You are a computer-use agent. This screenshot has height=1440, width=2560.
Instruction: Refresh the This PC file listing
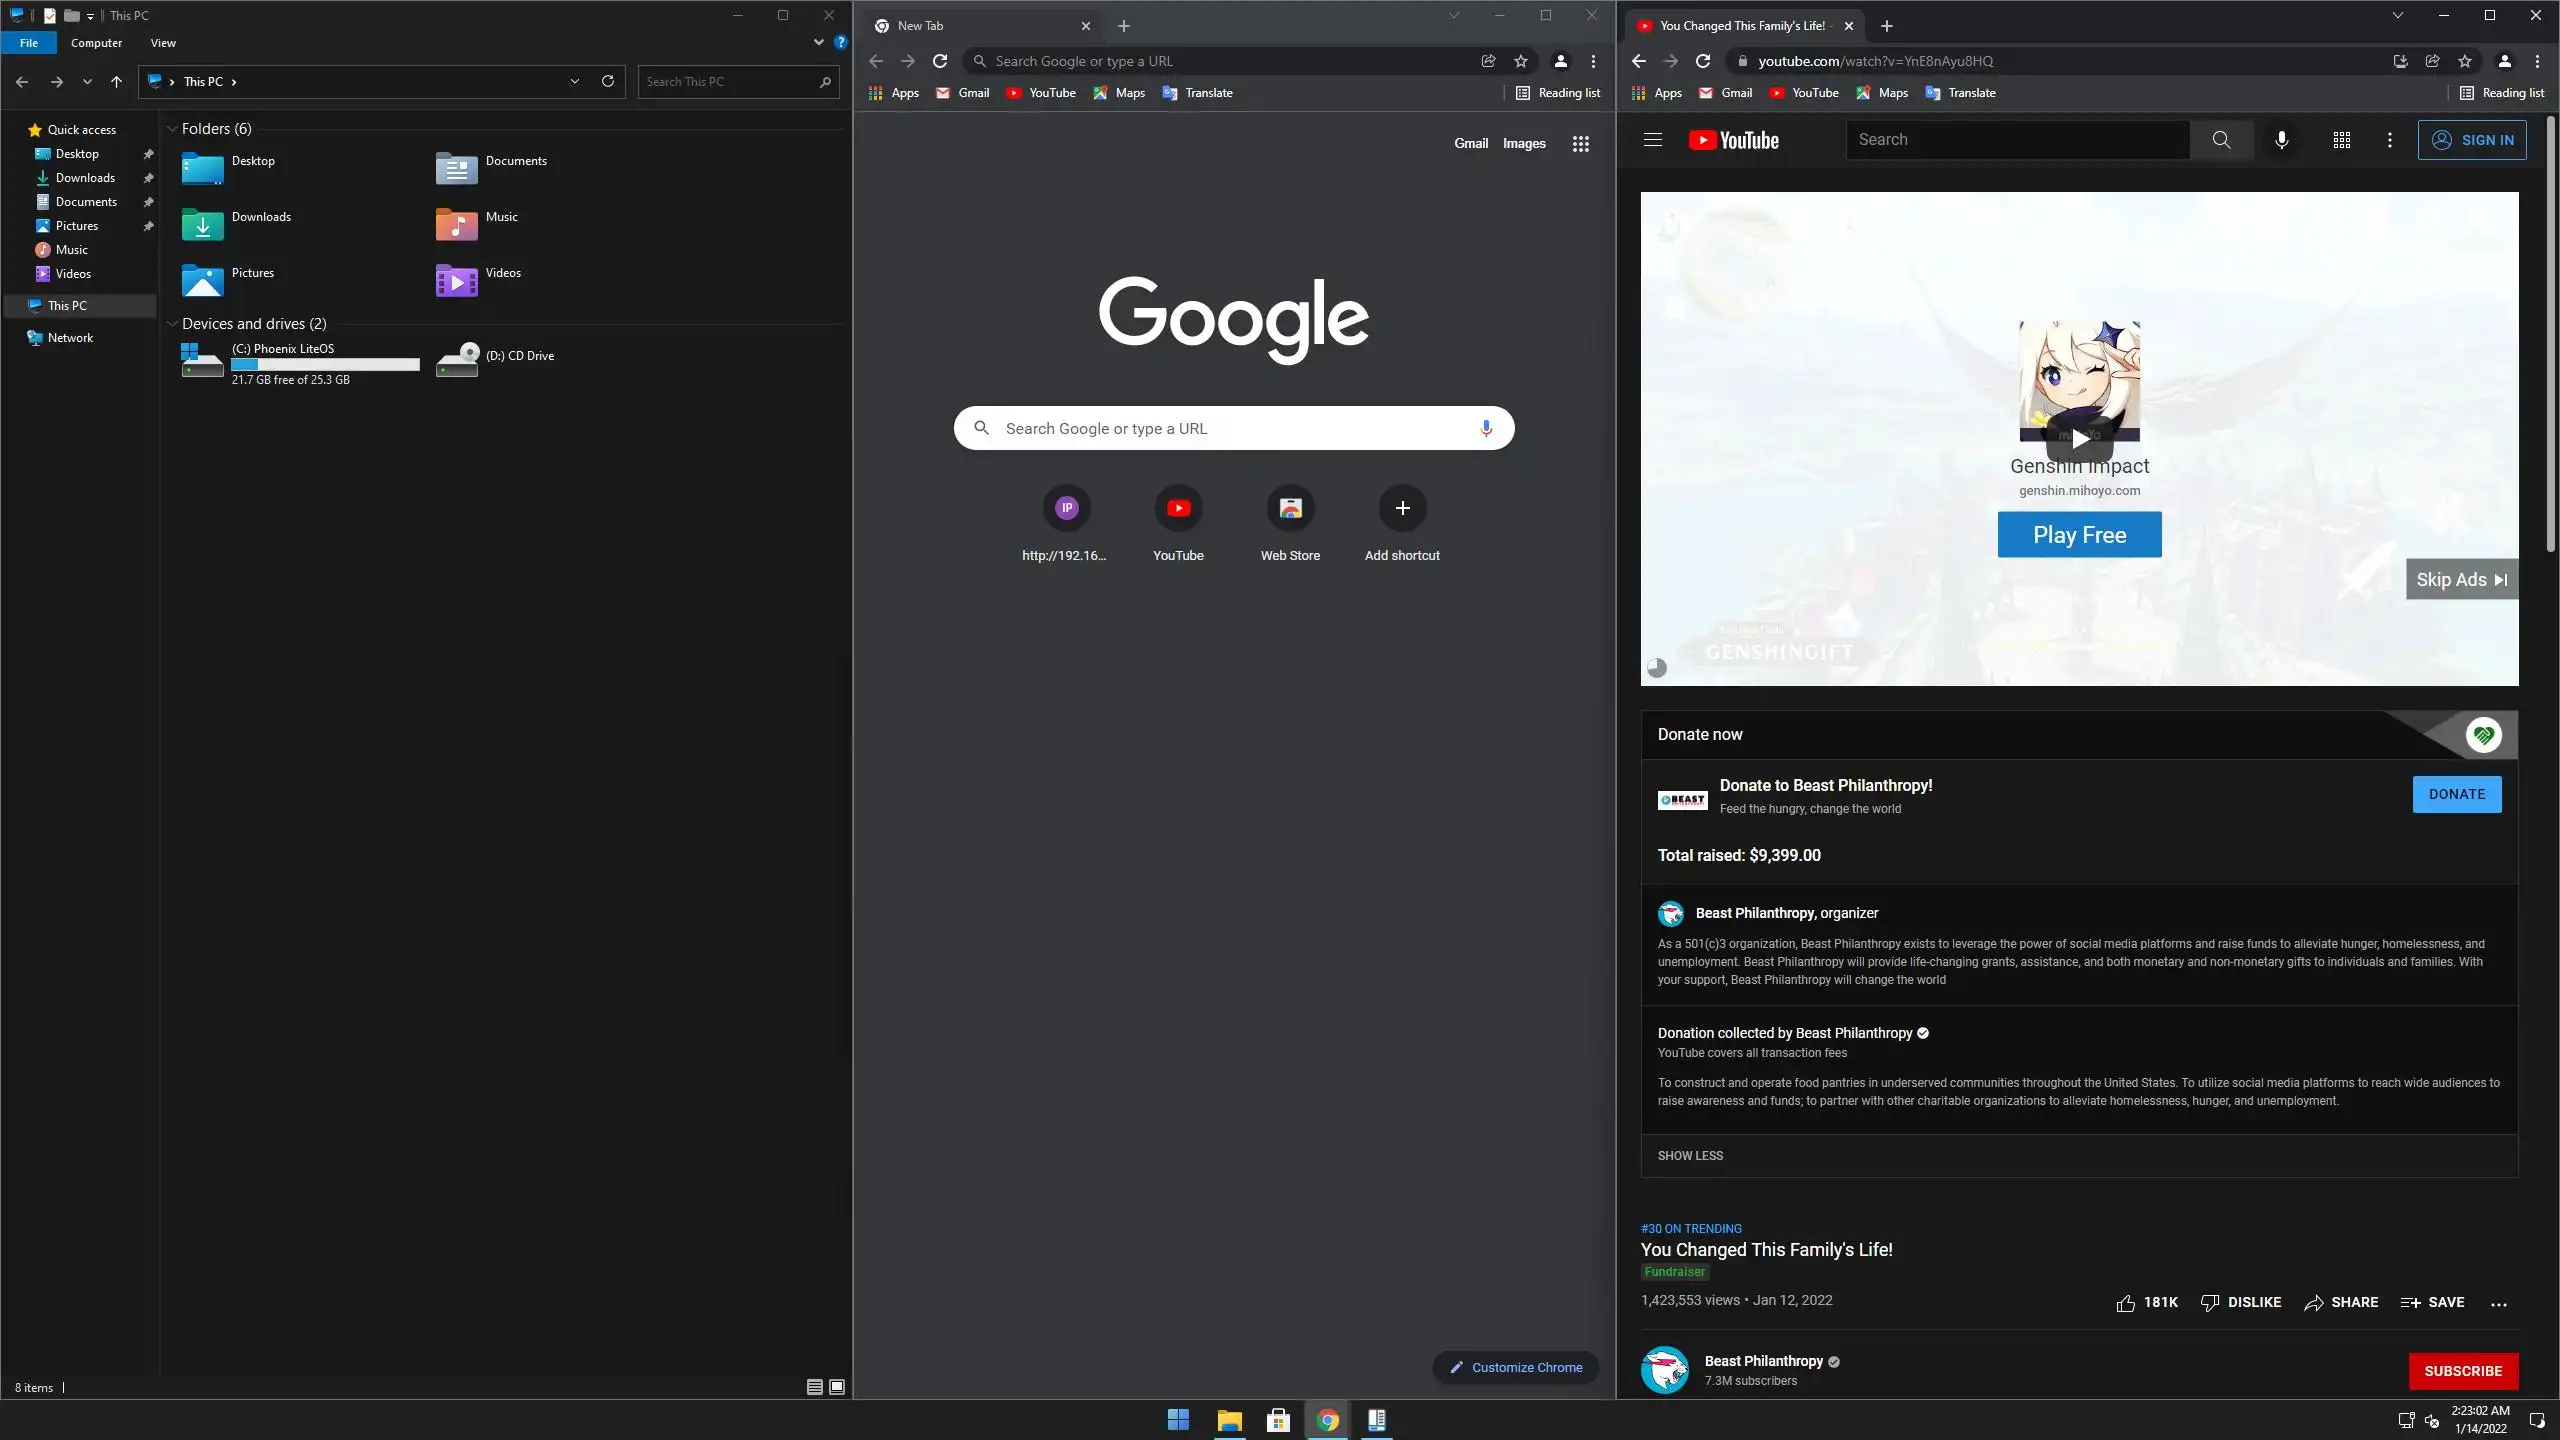pyautogui.click(x=607, y=81)
